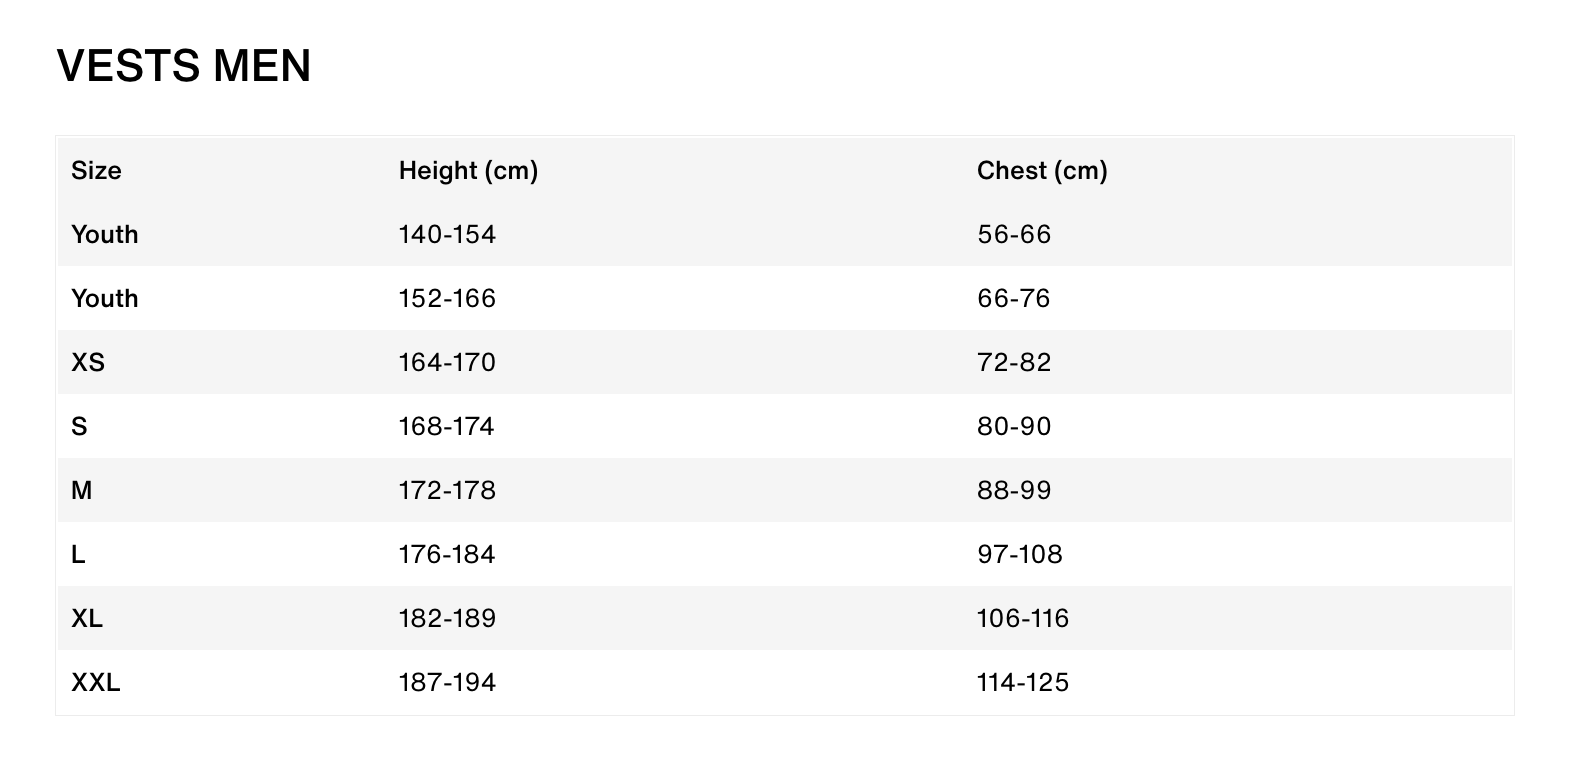Click the VESTS MEN heading
Image resolution: width=1596 pixels, height=772 pixels.
(184, 66)
